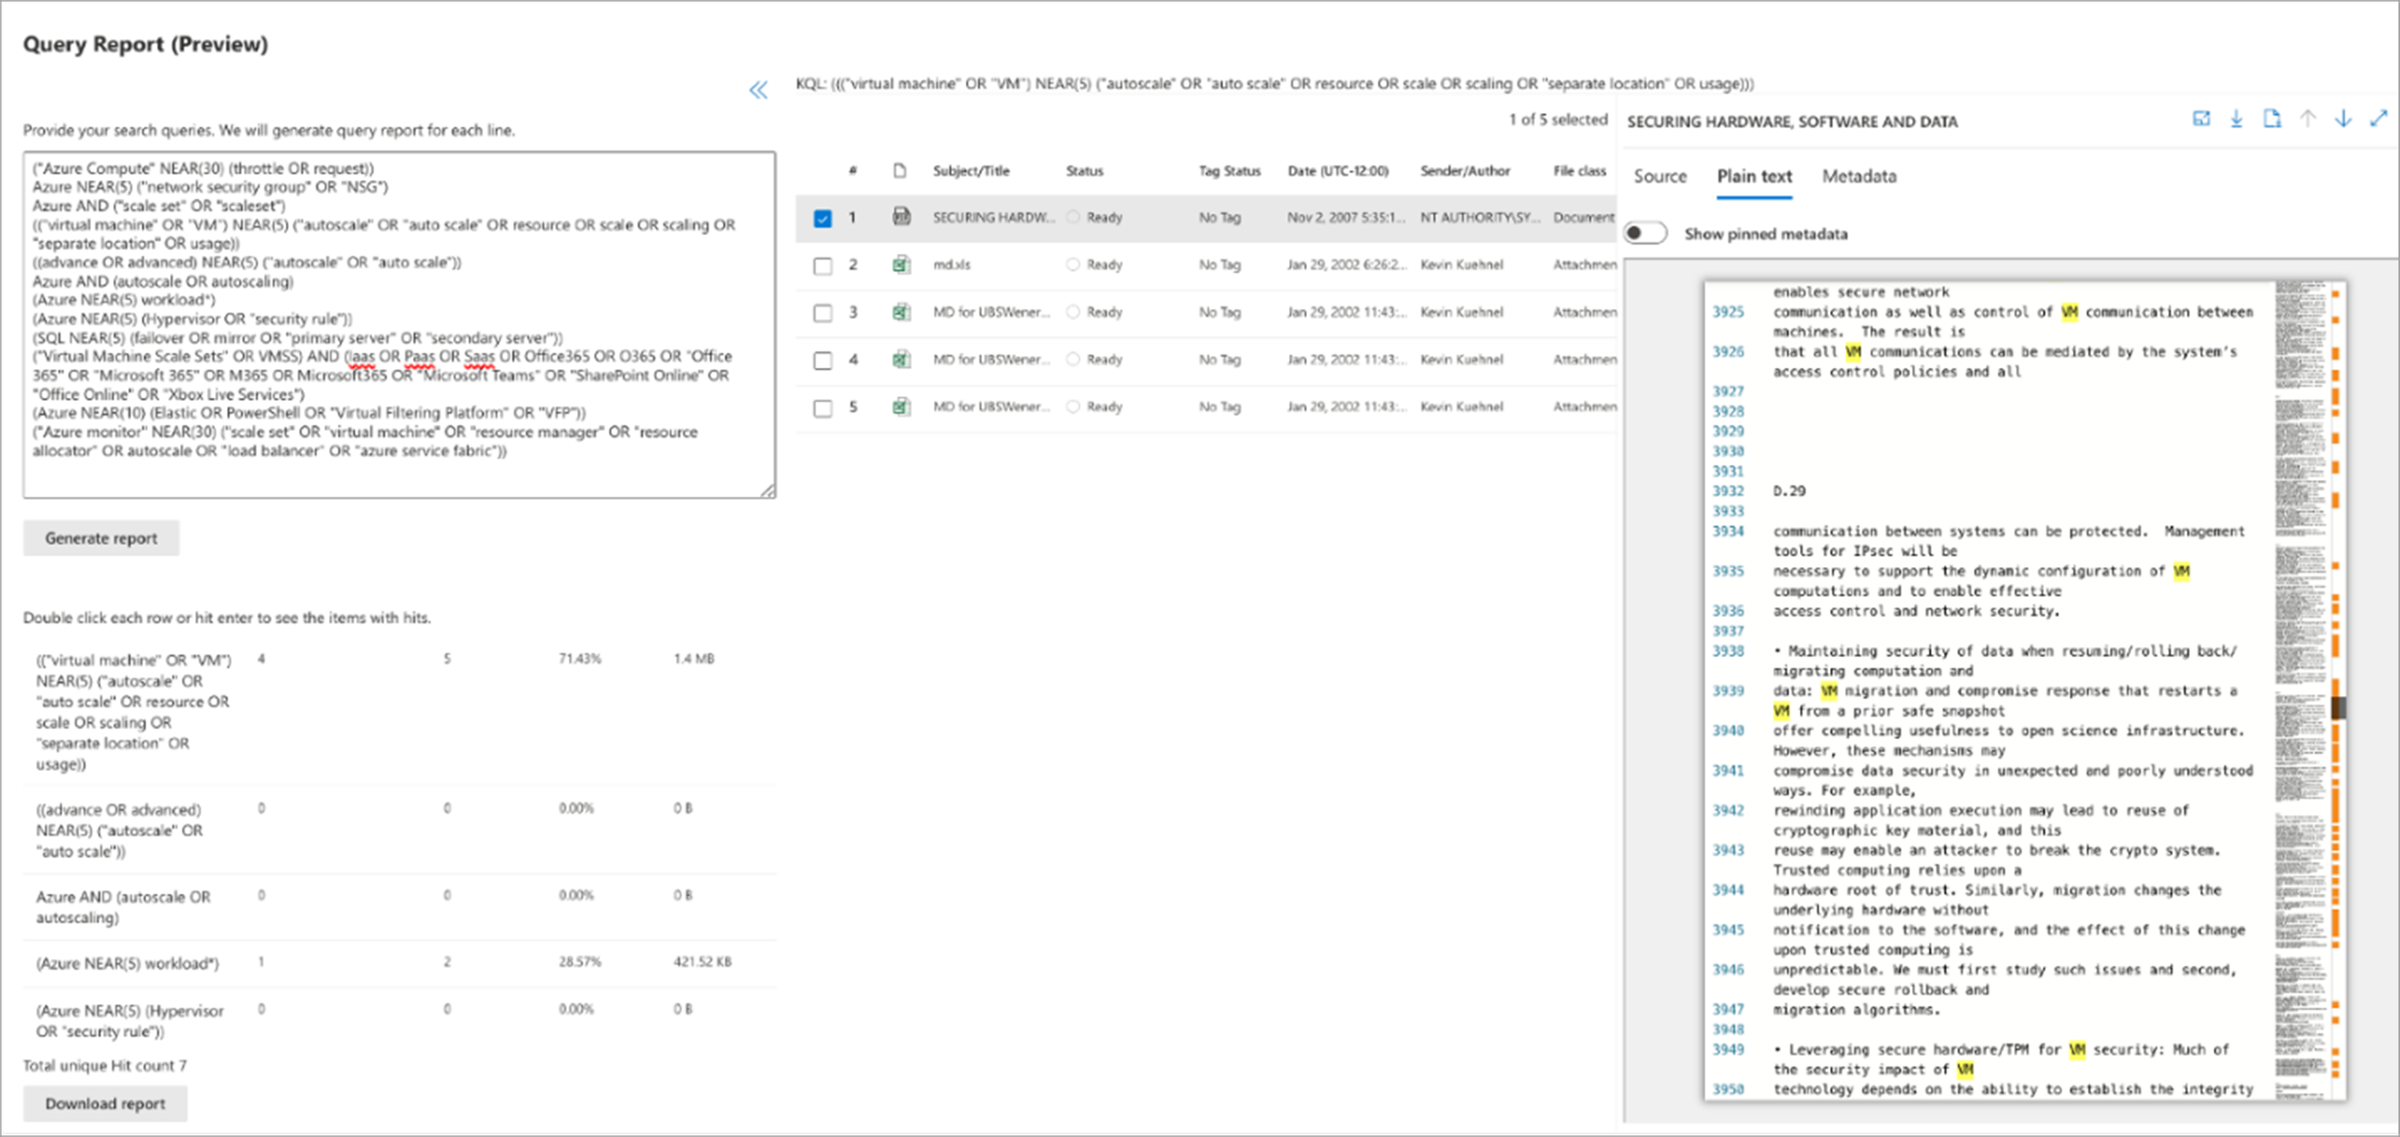Click the MD for UBSWener title in row 3
This screenshot has height=1137, width=2400.
(x=991, y=312)
